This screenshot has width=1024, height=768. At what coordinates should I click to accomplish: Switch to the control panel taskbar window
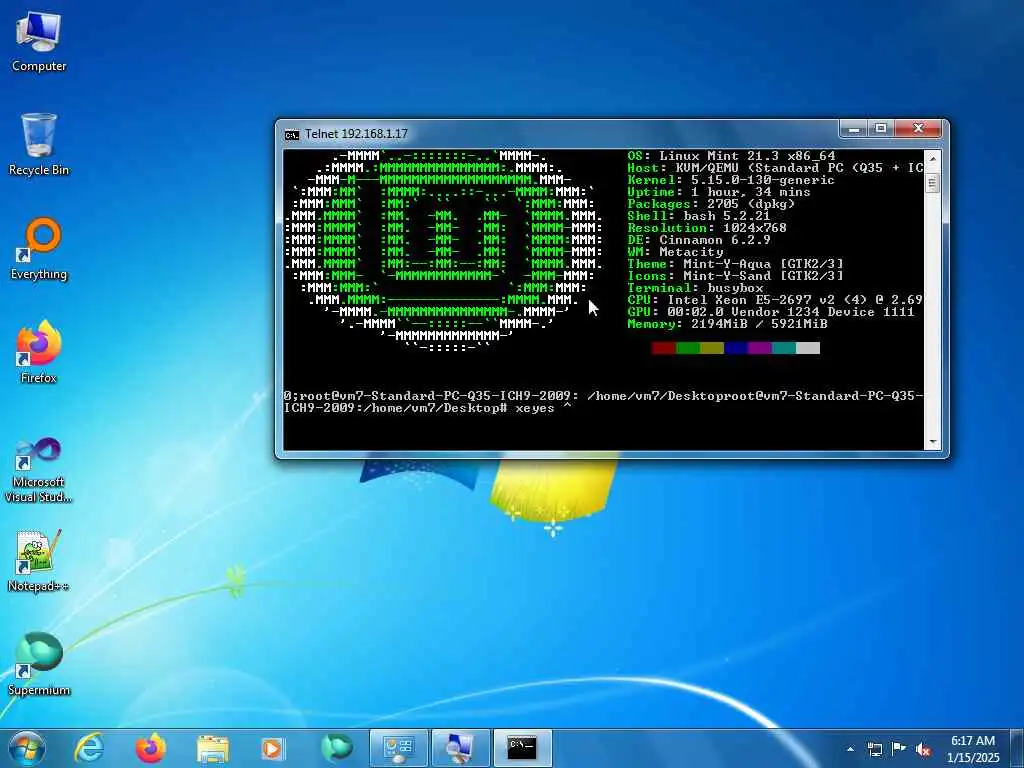coord(398,748)
